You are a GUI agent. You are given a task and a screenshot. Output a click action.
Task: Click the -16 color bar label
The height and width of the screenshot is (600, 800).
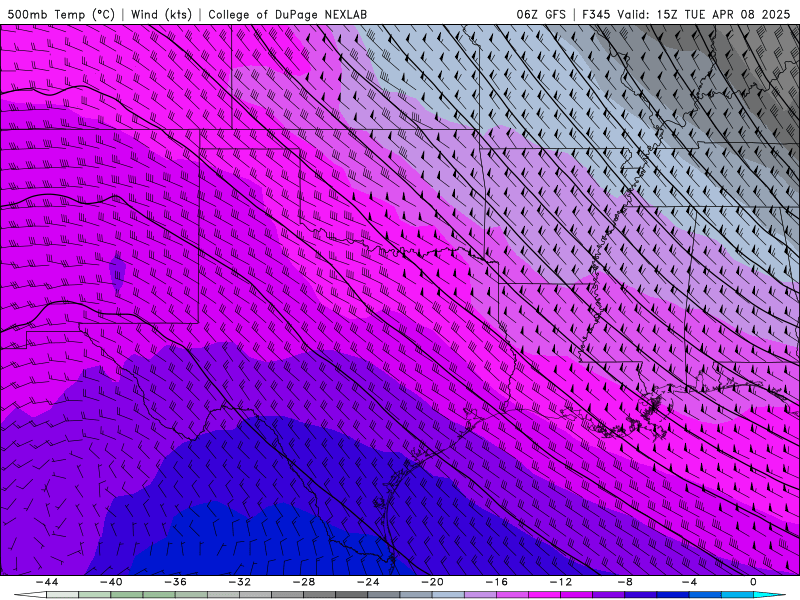[496, 582]
